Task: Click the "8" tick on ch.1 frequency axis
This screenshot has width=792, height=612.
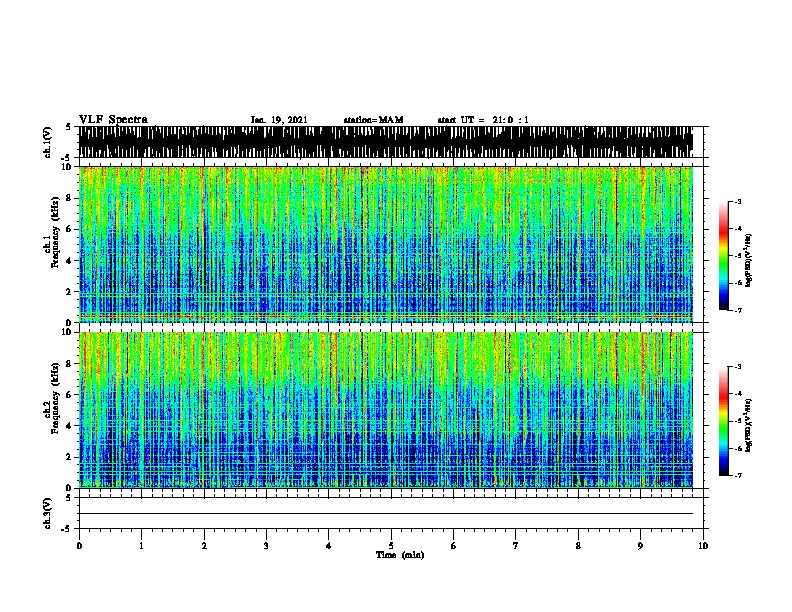Action: [70, 198]
